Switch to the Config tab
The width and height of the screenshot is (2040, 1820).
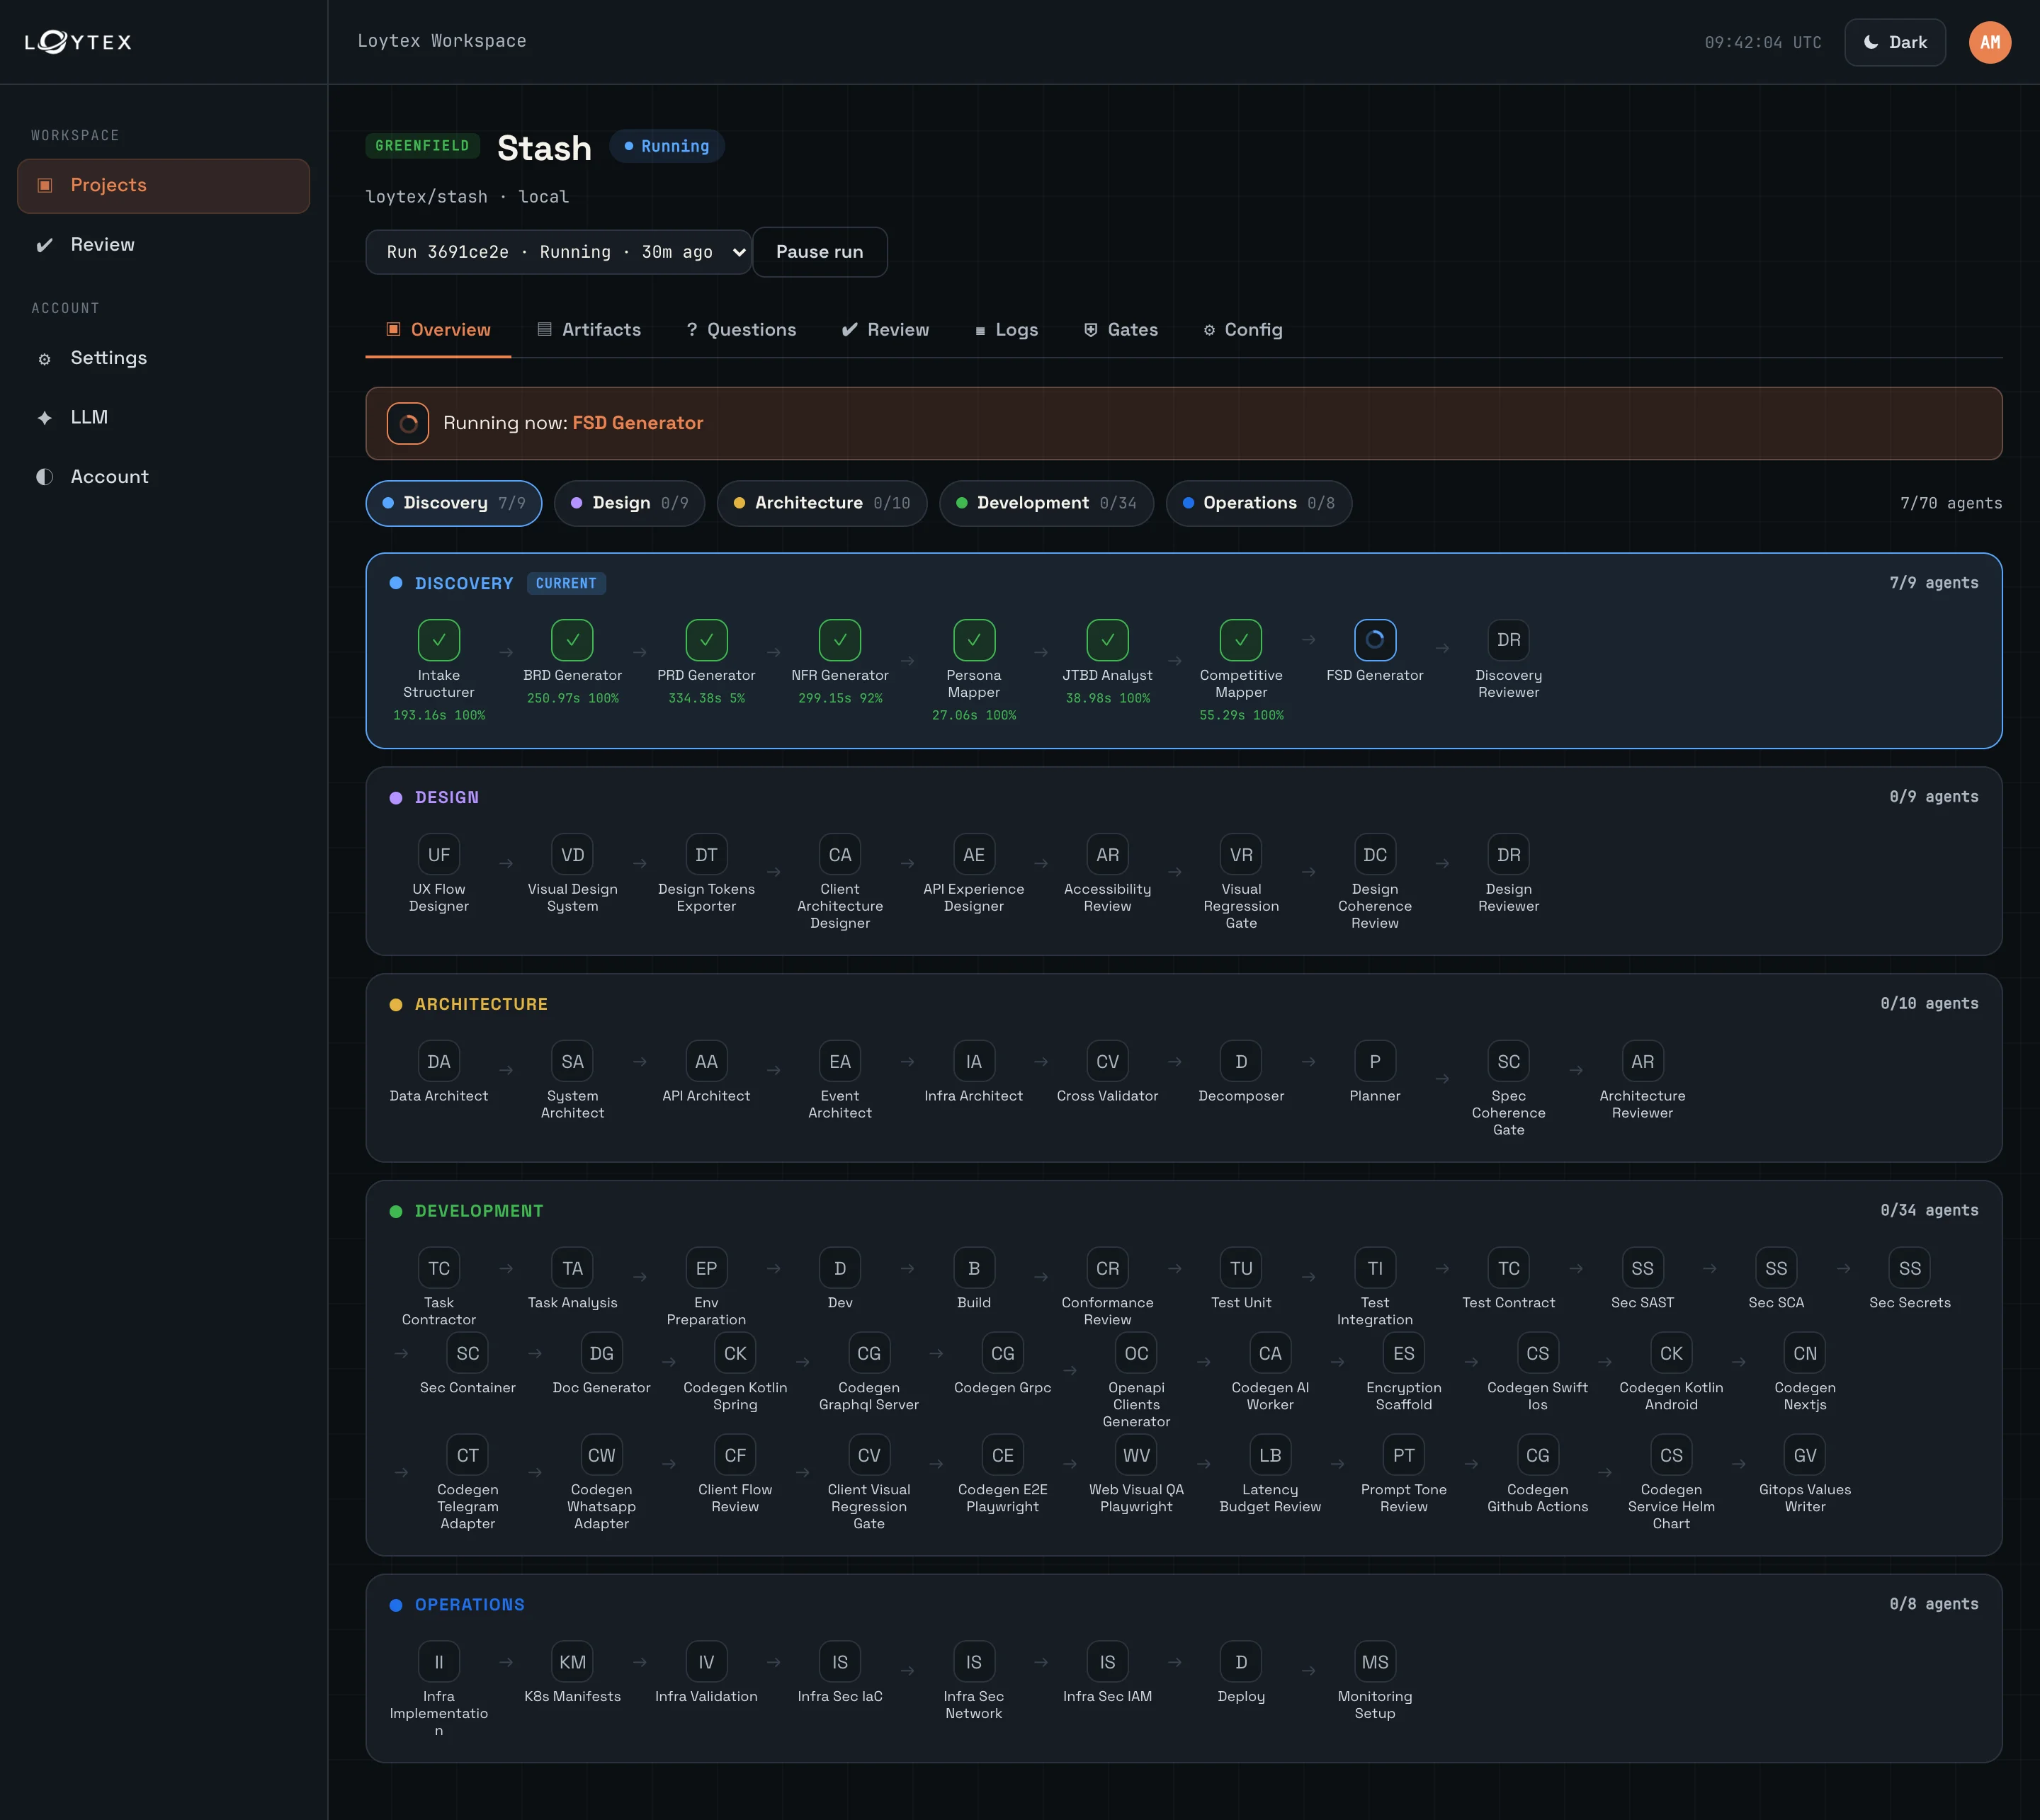pyautogui.click(x=1242, y=330)
